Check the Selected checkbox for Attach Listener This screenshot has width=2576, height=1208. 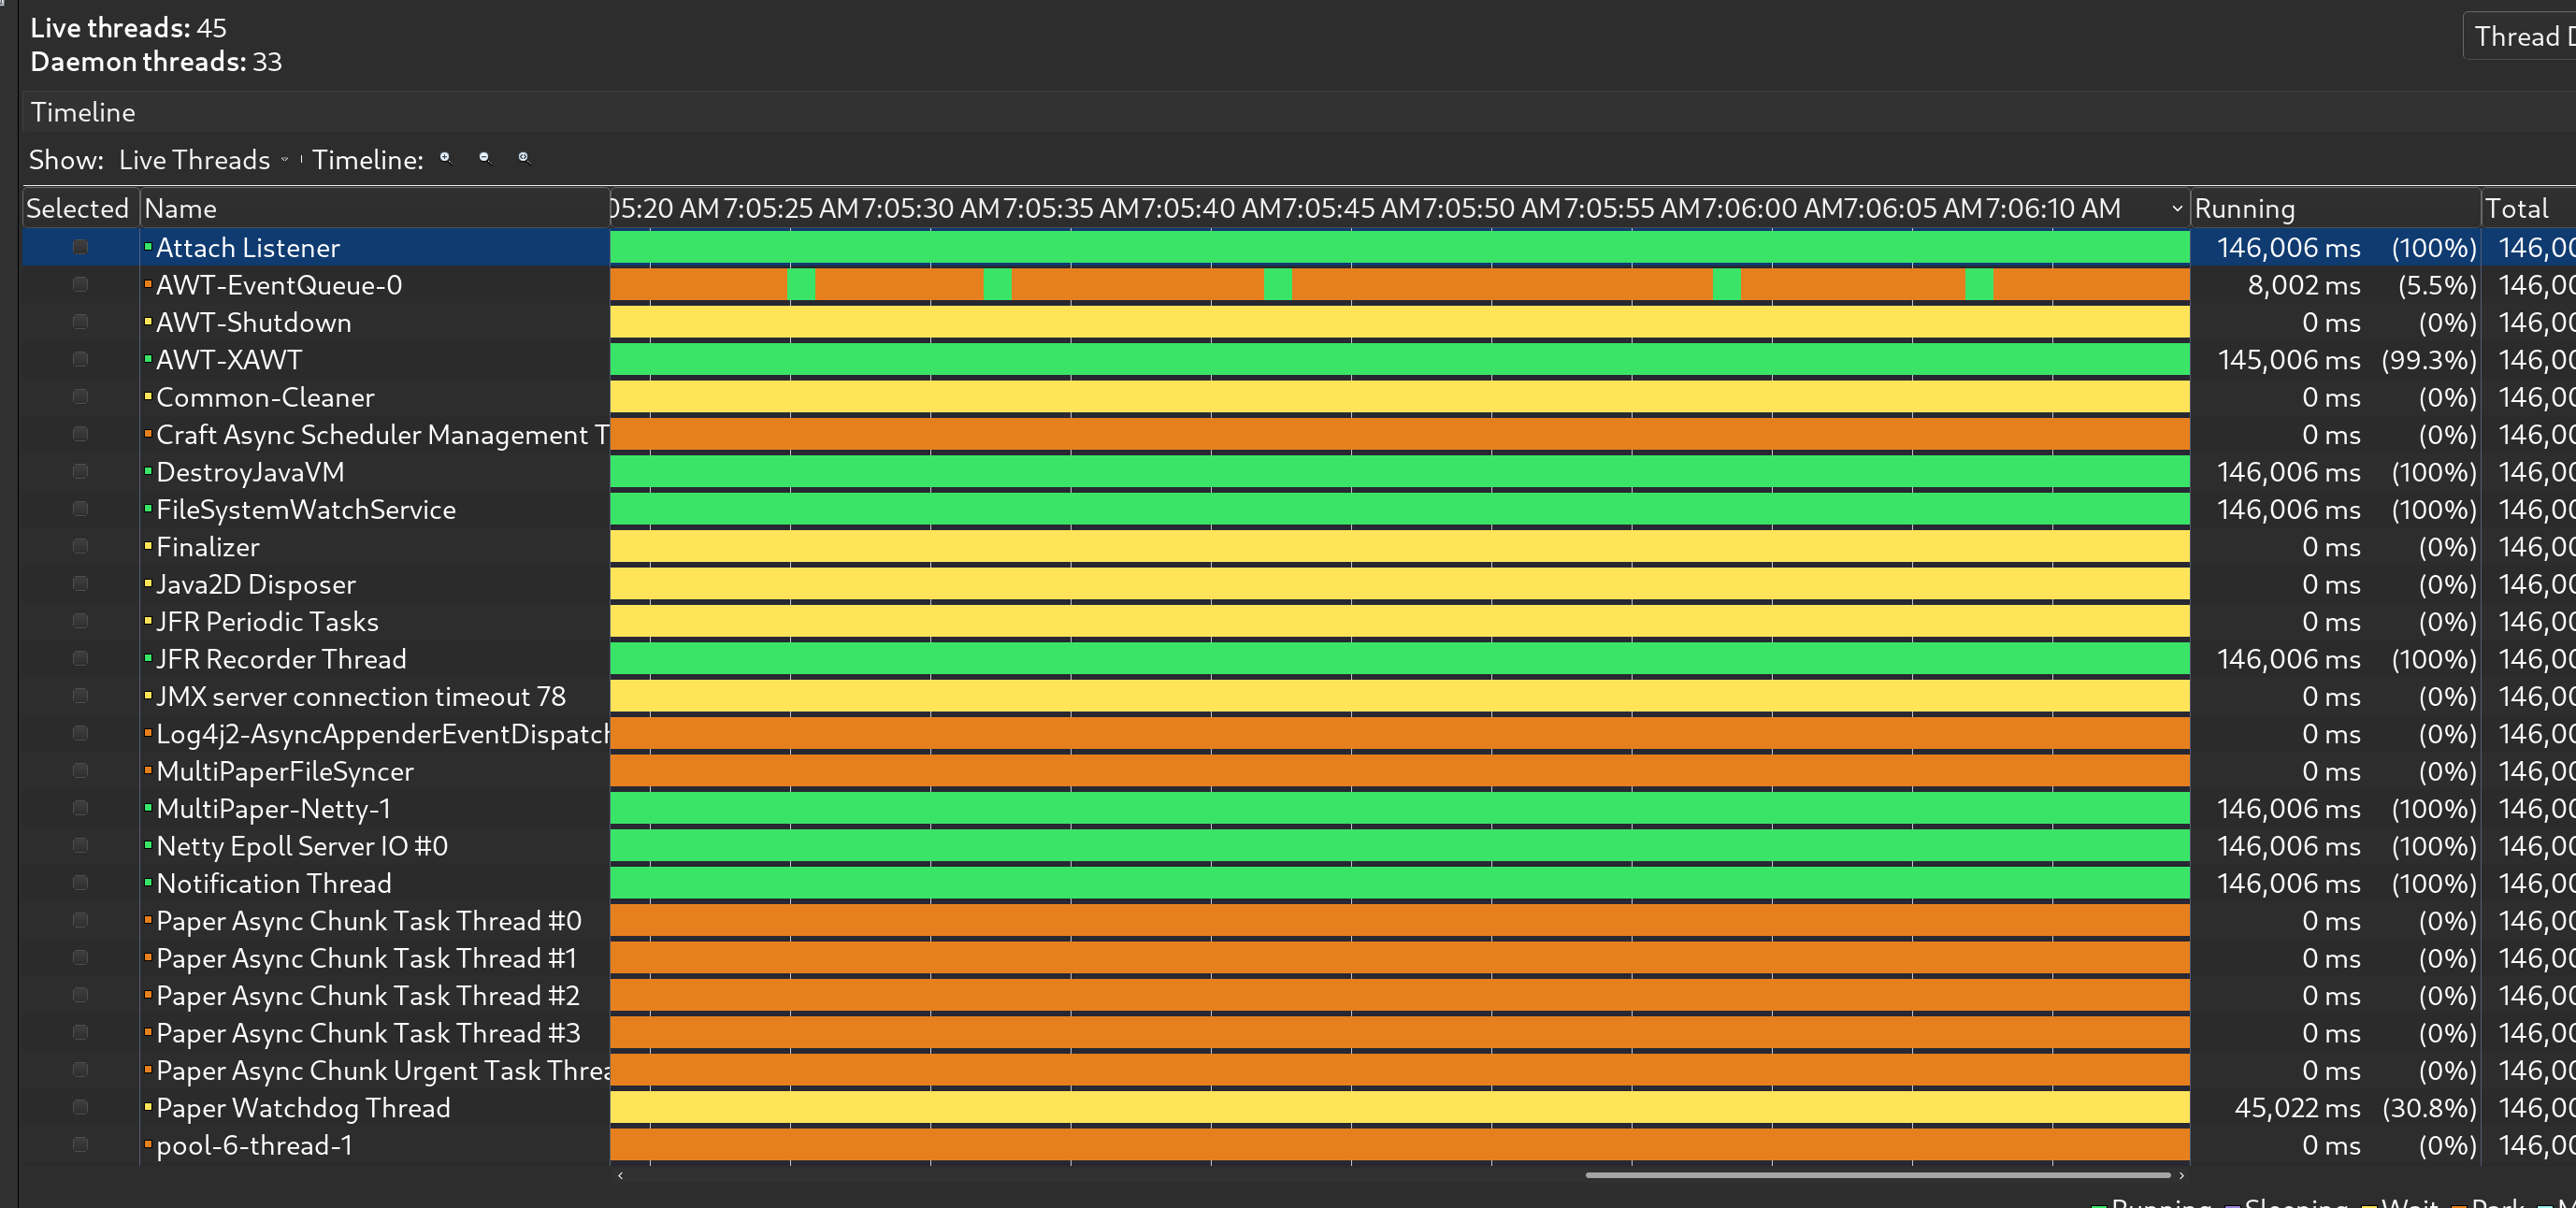coord(79,247)
